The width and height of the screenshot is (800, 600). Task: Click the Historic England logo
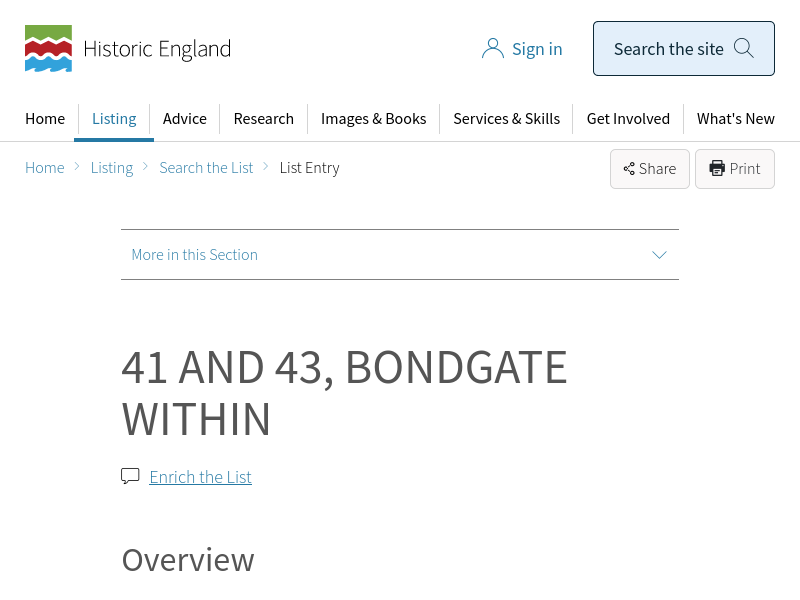[x=127, y=49]
